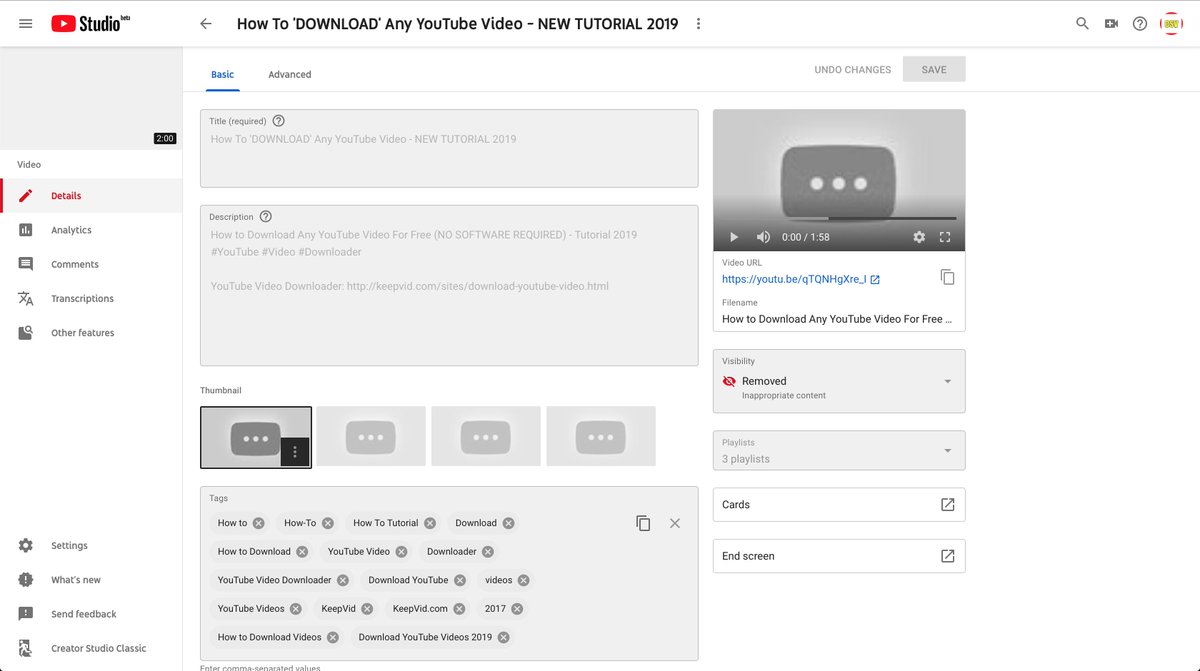
Task: Click the sidebar video preview thumbnail
Action: [x=91, y=98]
